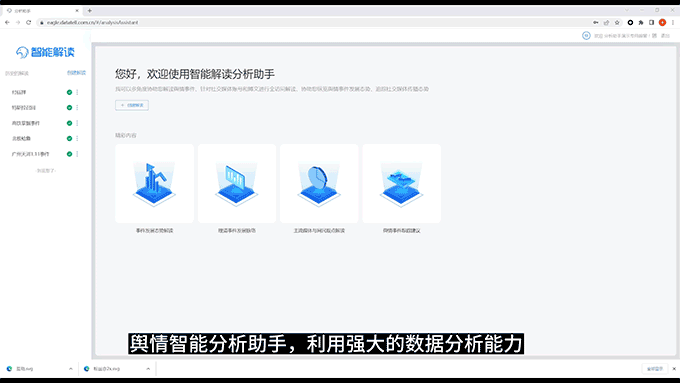The image size is (680, 383).
Task: Click the + 创建解读 button under welcome text
Action: point(132,105)
